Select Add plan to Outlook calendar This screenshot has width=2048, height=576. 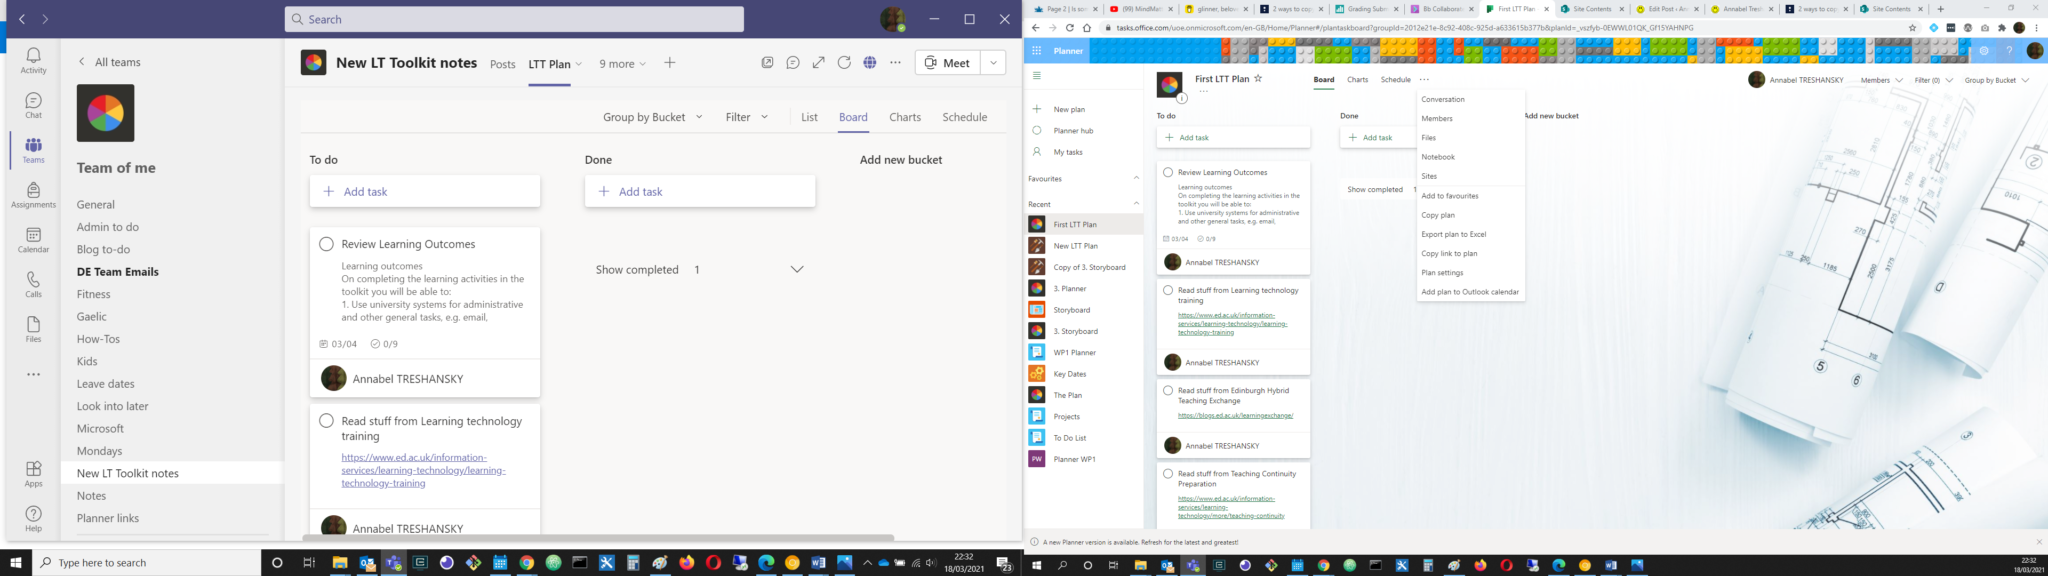1470,292
